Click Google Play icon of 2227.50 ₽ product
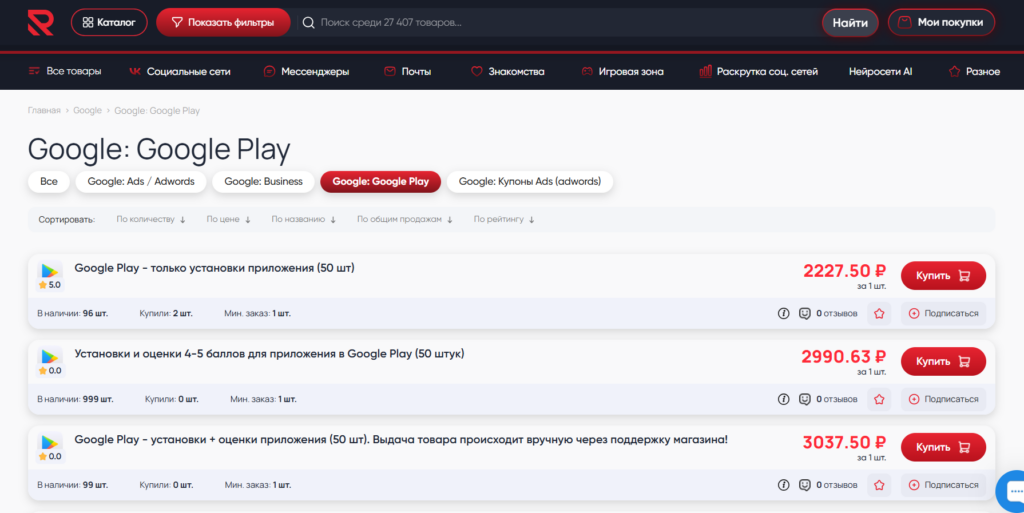 click(50, 270)
